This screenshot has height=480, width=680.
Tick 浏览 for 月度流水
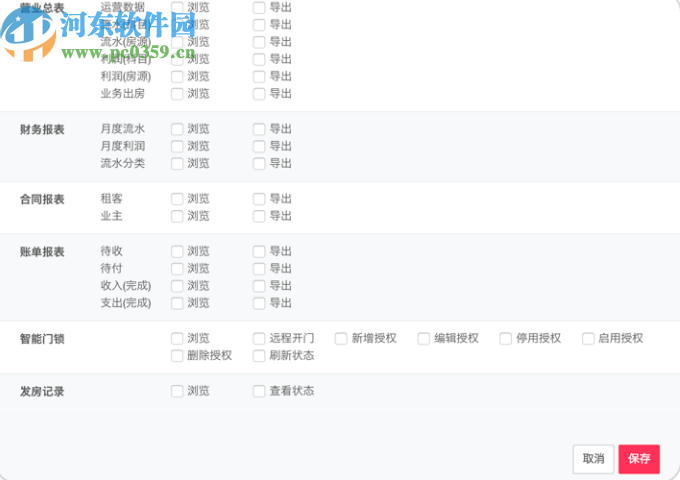[177, 129]
